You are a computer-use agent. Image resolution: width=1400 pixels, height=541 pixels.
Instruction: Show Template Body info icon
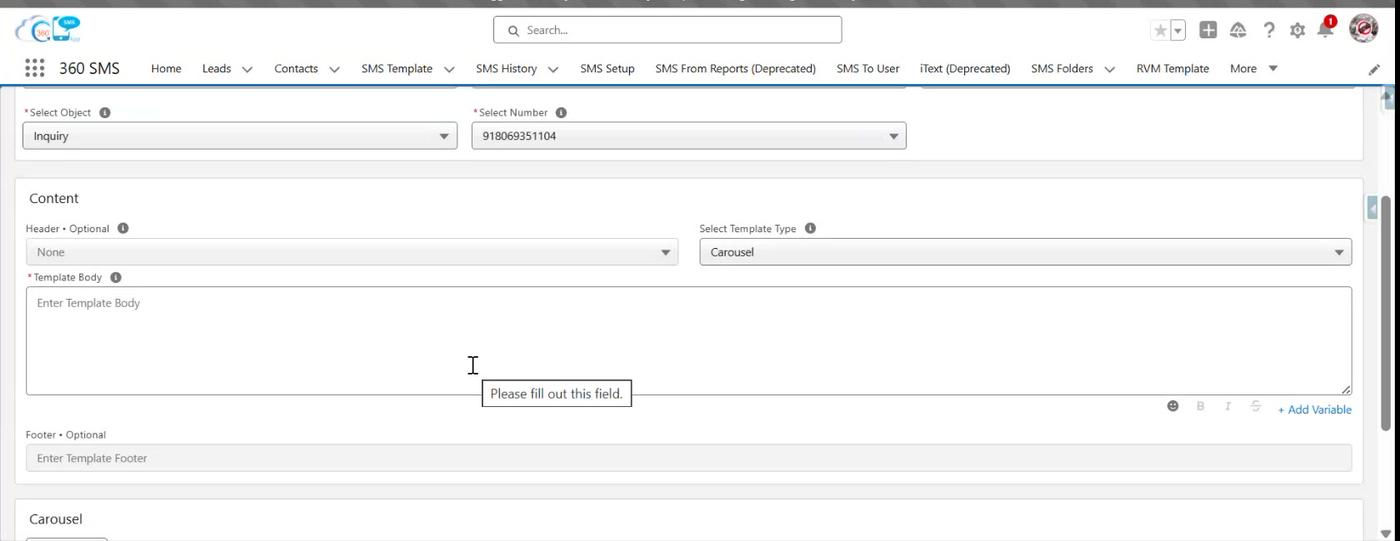[116, 277]
